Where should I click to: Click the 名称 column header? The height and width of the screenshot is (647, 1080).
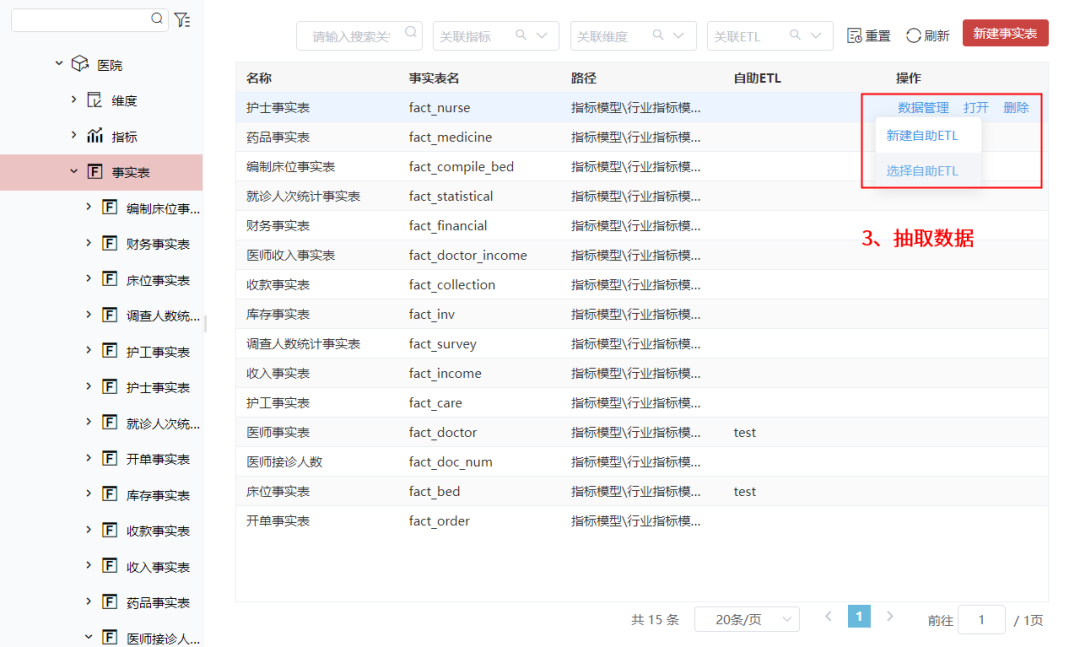(x=259, y=78)
